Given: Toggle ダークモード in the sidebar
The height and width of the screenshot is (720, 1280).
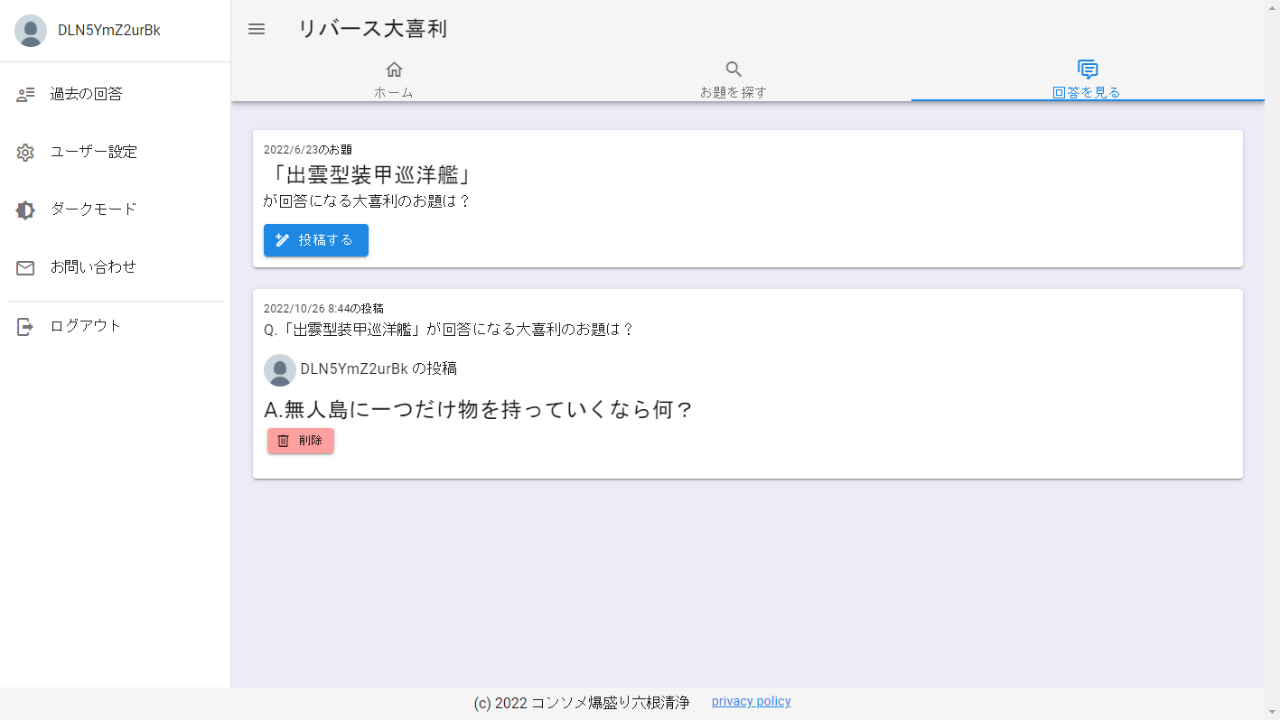Looking at the screenshot, I should click(x=94, y=210).
